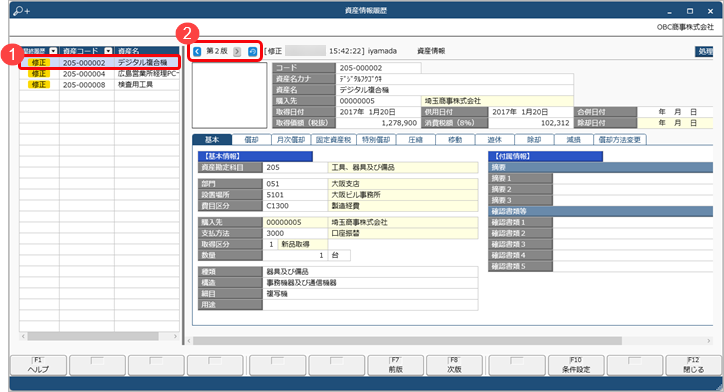
Task: Click the asset list horizontal scrollbar
Action: [92, 337]
